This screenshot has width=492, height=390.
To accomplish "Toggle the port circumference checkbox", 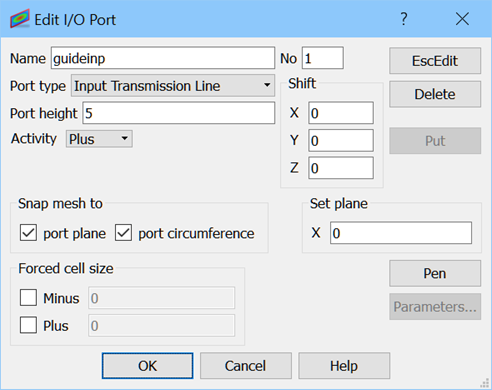I will [123, 233].
